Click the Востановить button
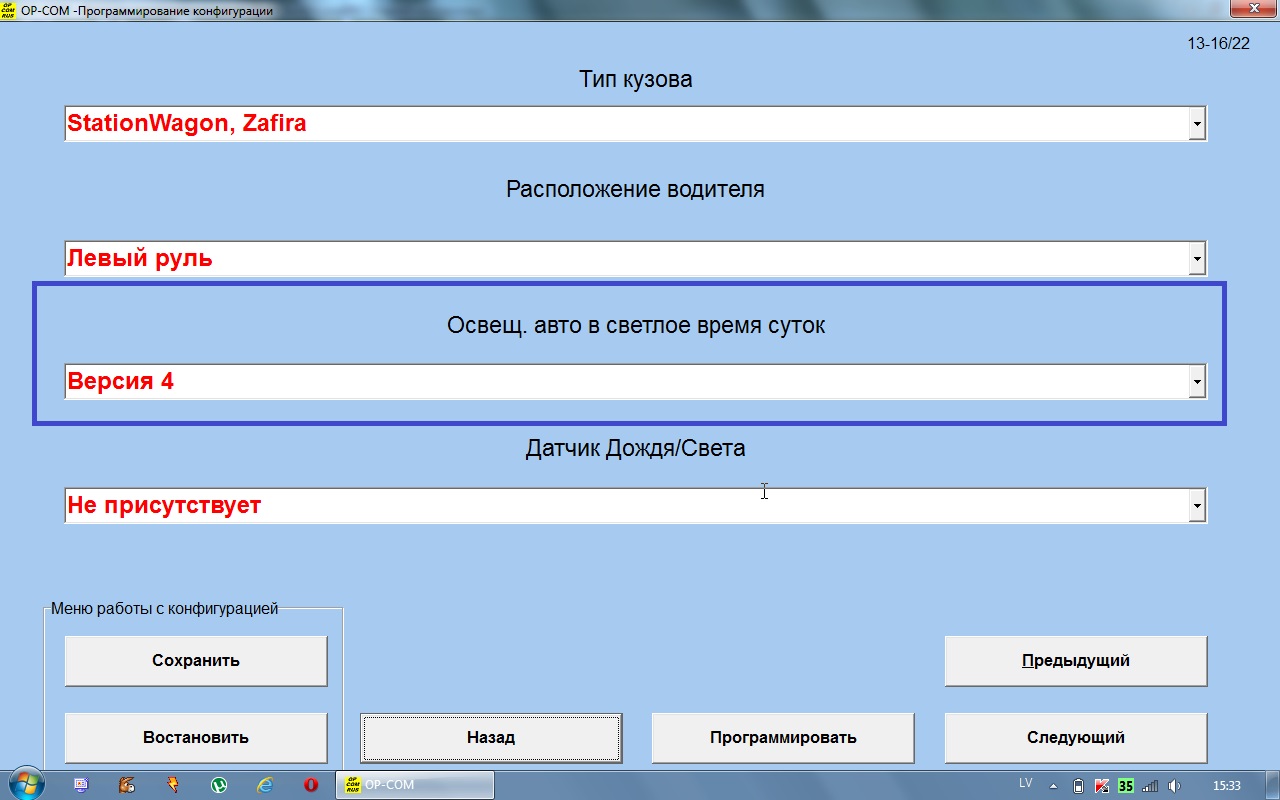Viewport: 1280px width, 800px height. 196,738
